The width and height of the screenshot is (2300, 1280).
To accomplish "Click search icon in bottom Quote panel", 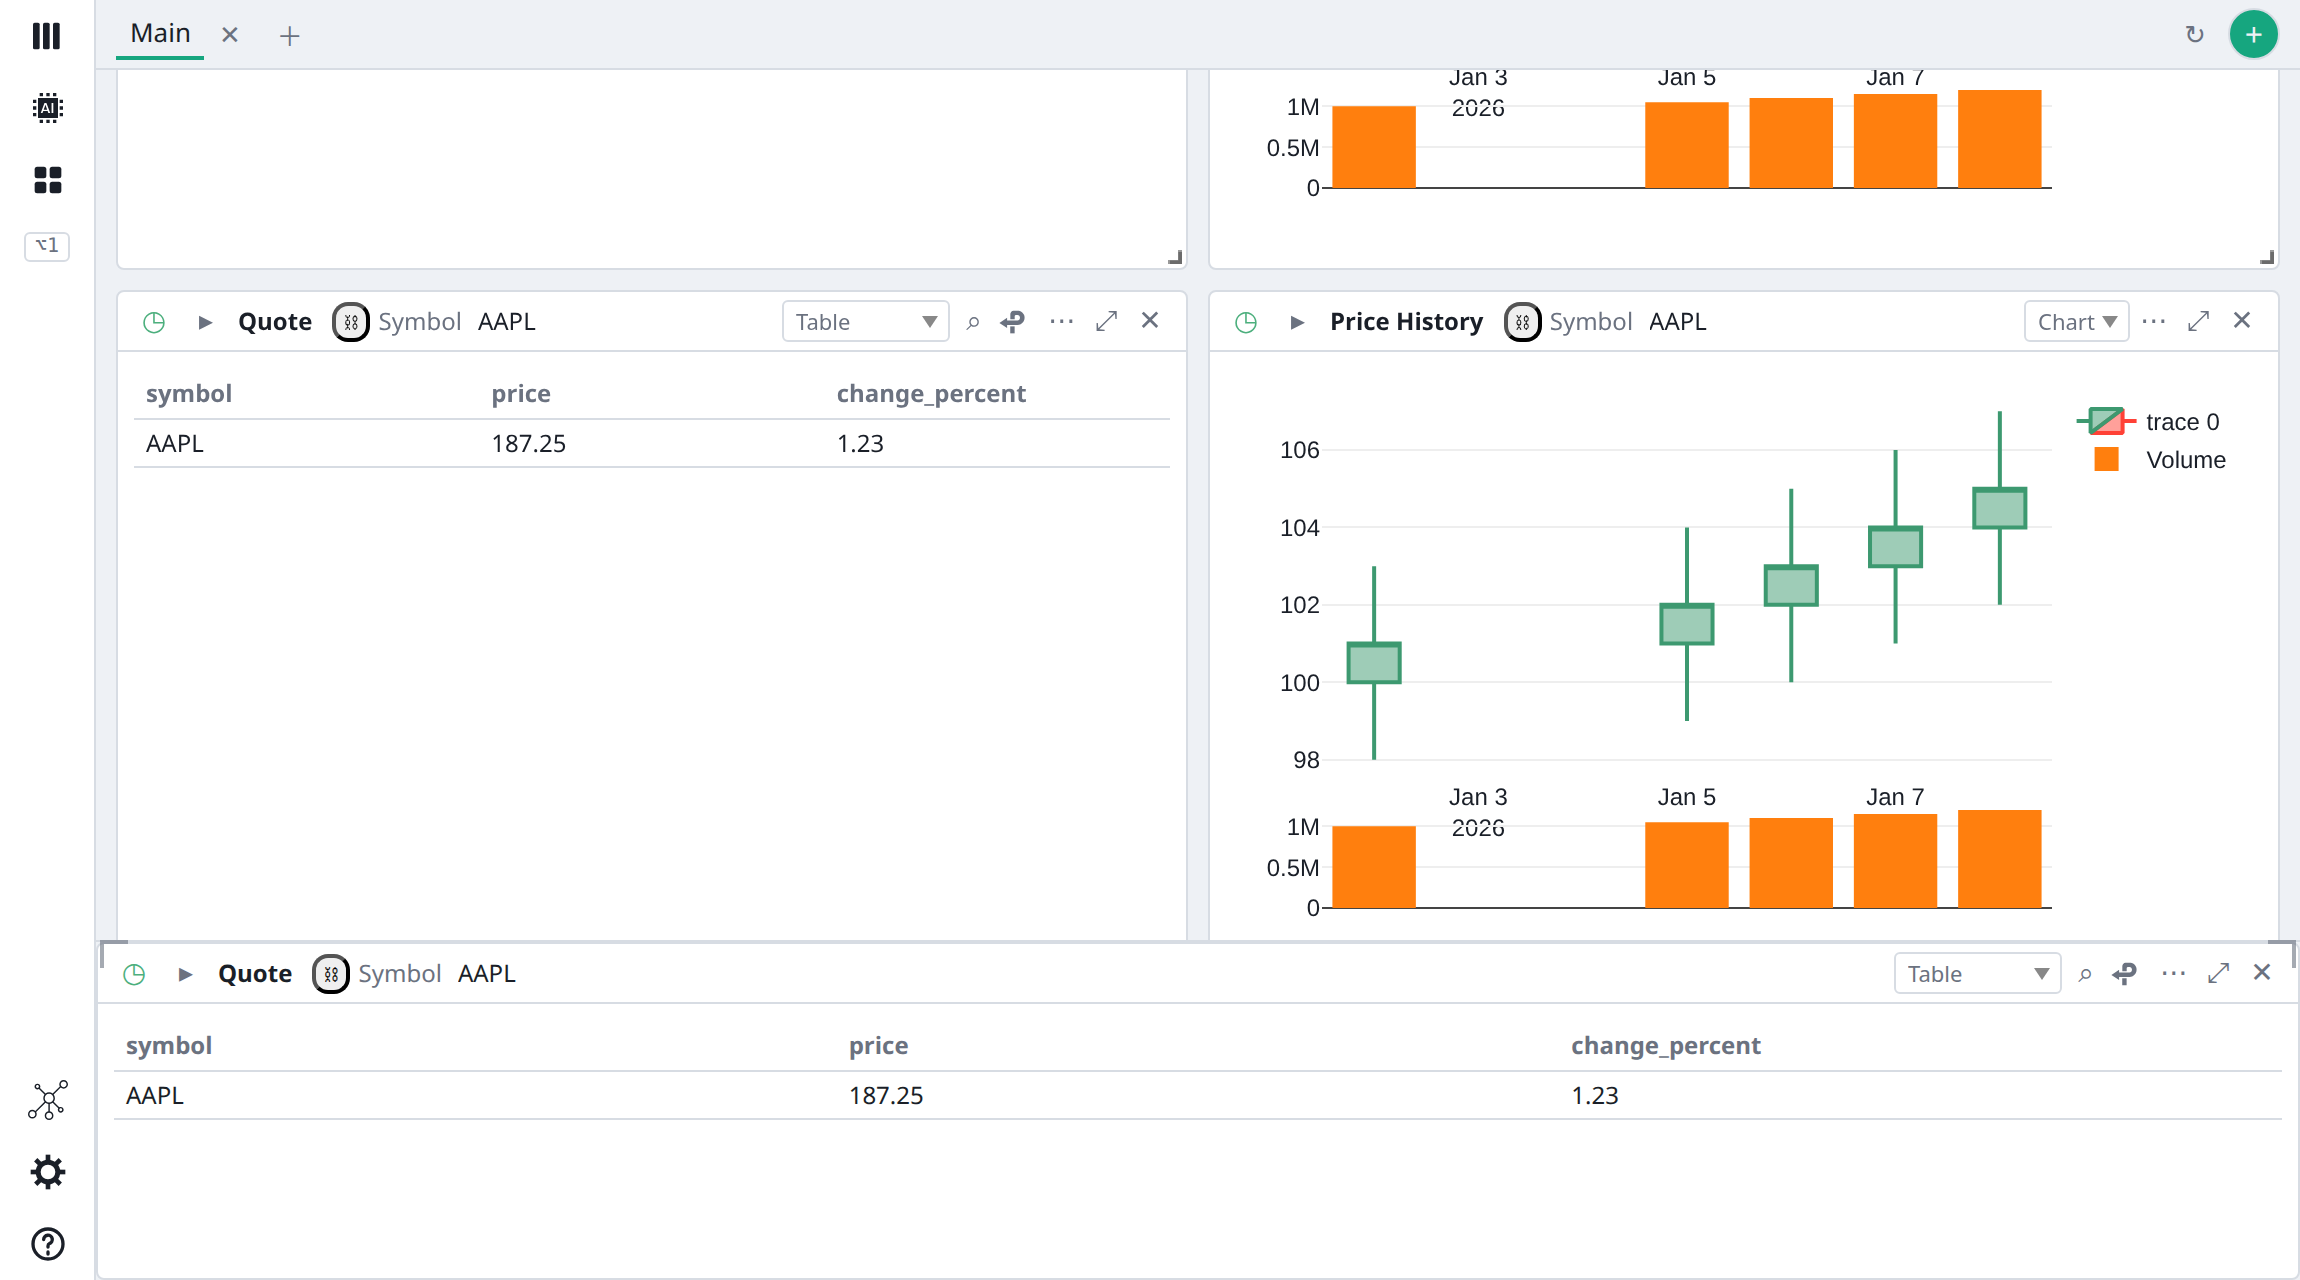I will coord(2084,974).
